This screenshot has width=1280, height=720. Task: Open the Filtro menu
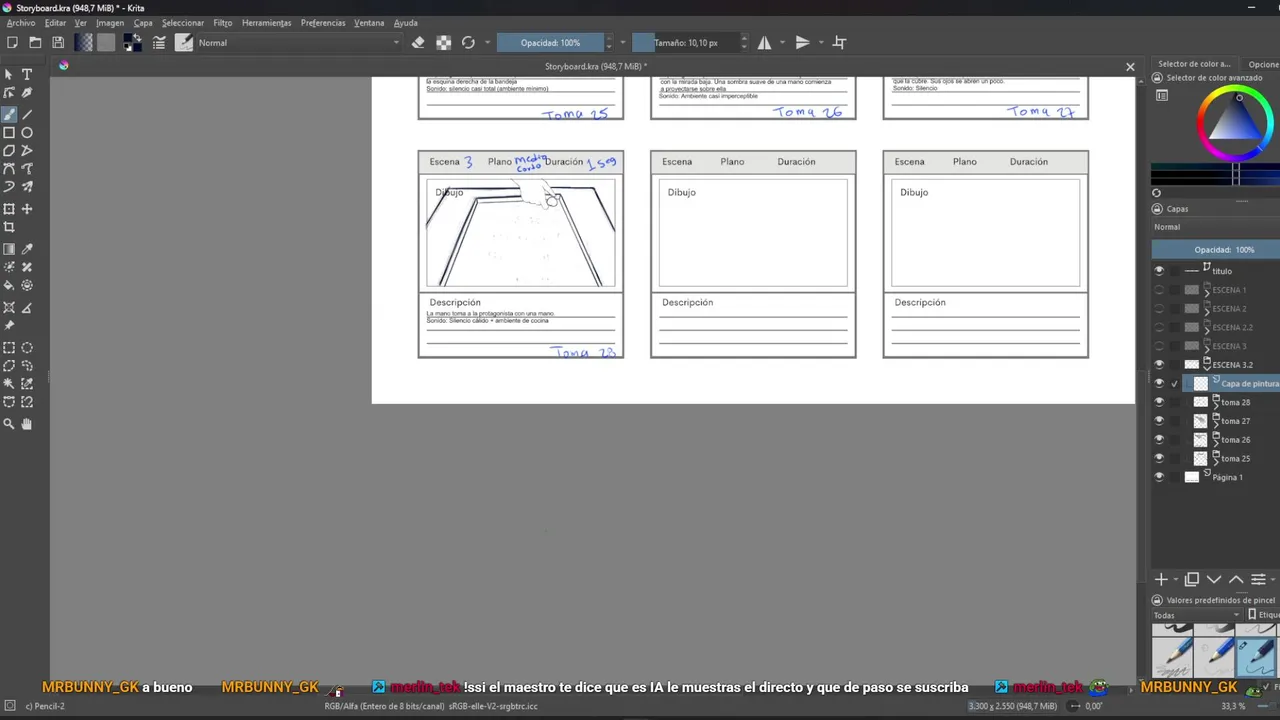coord(222,23)
